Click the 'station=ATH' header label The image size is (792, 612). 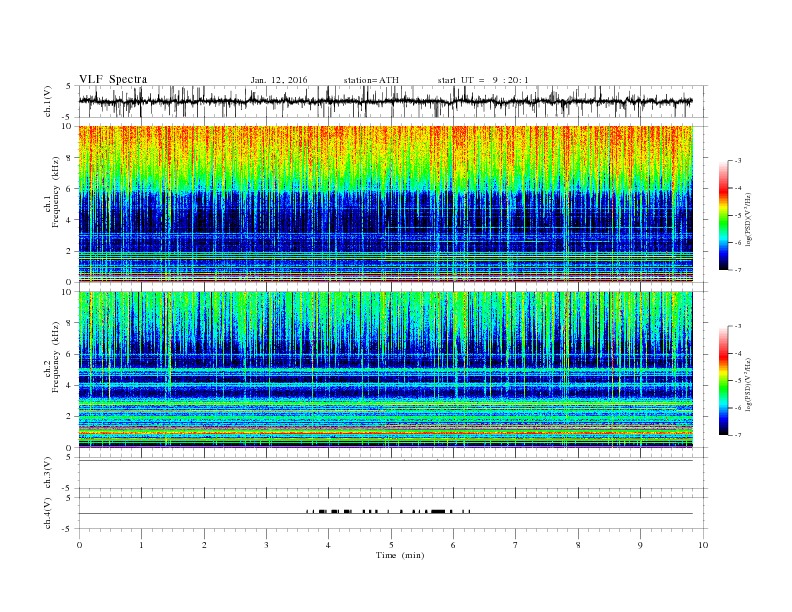(x=371, y=80)
